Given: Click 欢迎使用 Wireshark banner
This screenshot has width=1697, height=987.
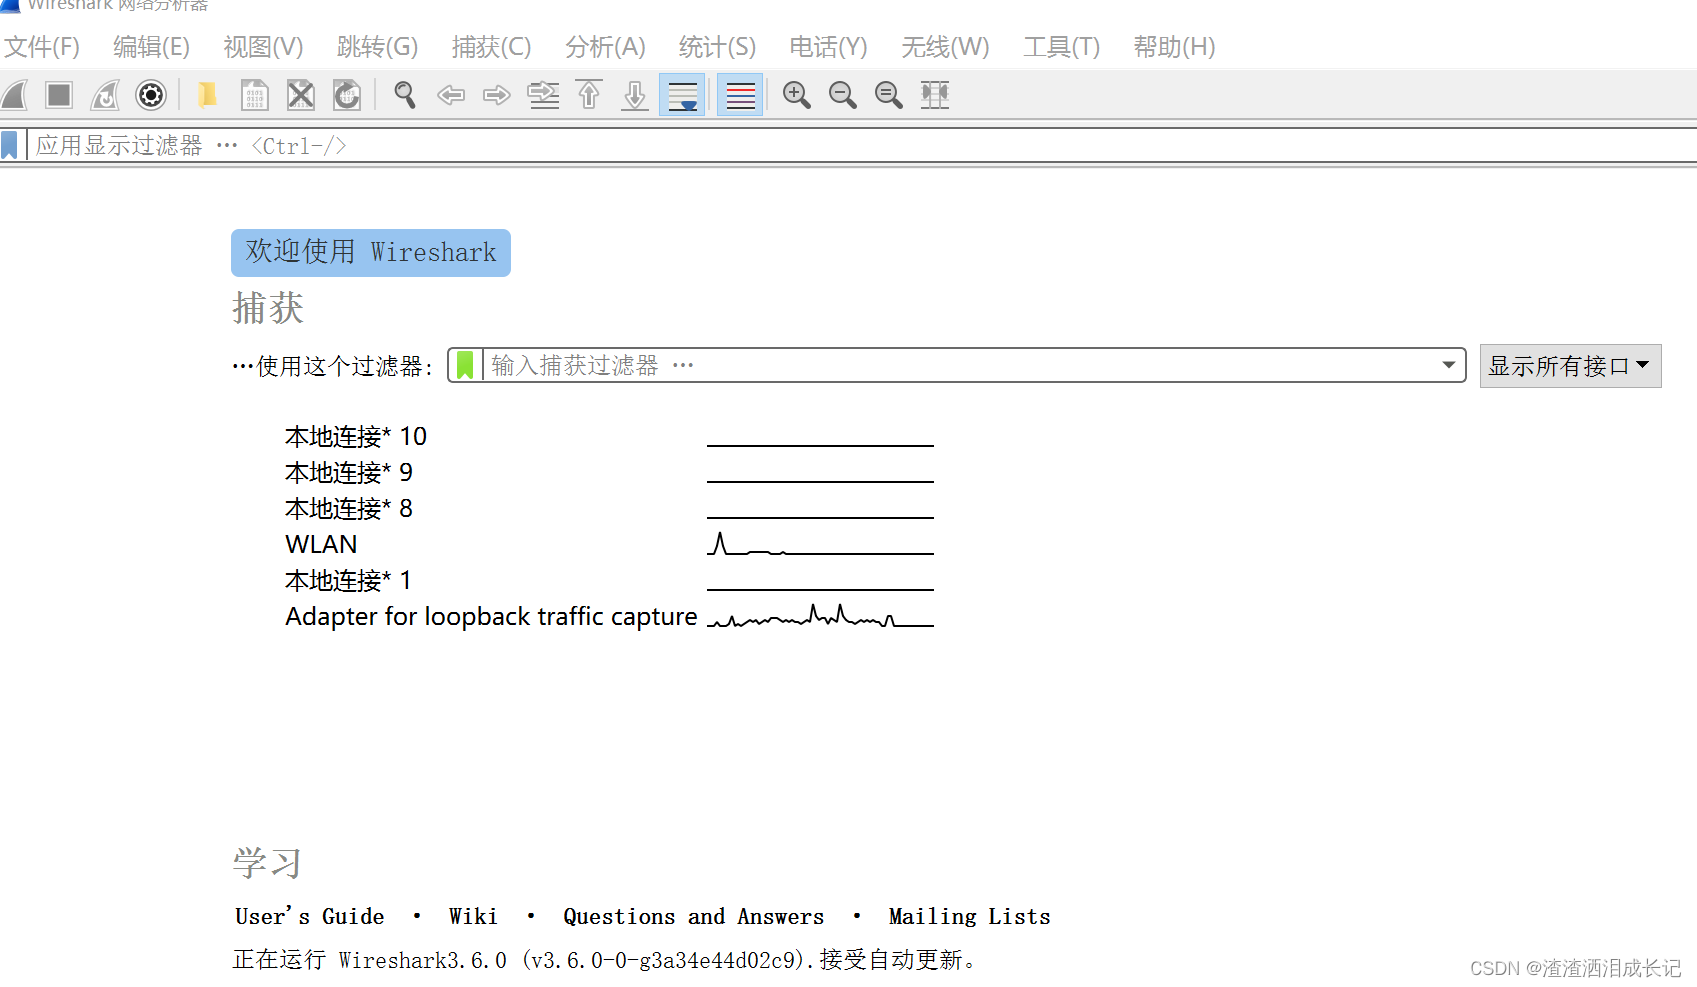Looking at the screenshot, I should 371,253.
